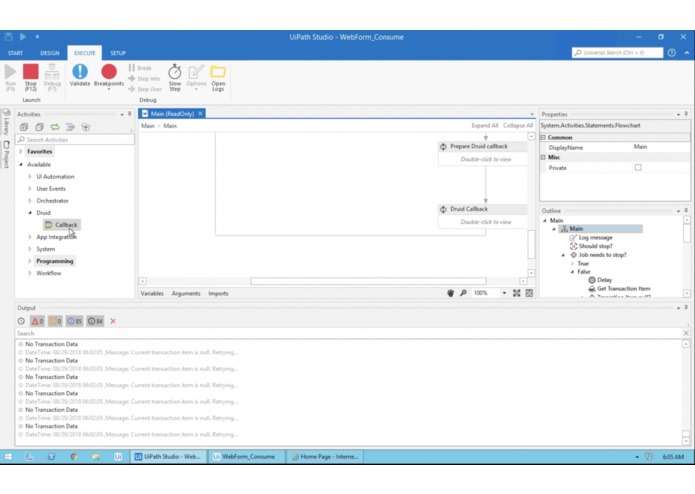695x494 pixels.
Task: Click the package manager icon in Activities toolbar
Action: pyautogui.click(x=86, y=127)
